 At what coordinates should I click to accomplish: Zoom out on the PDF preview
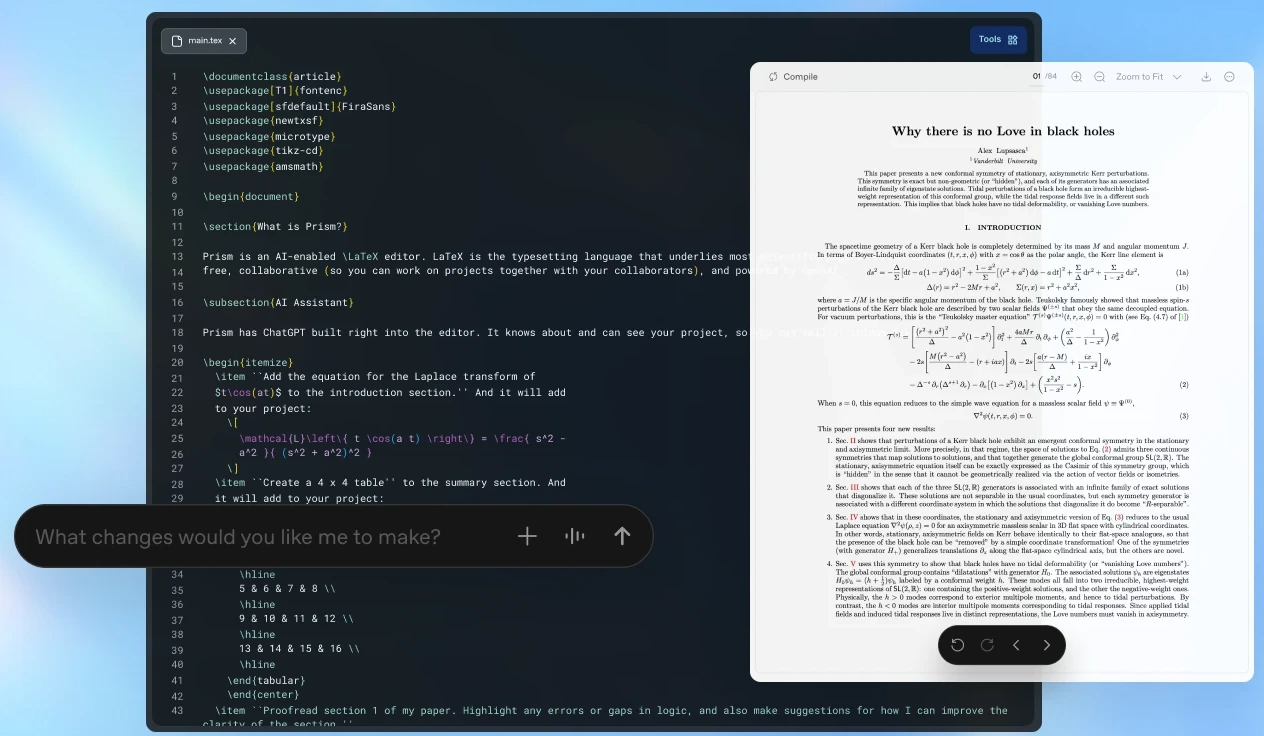click(1101, 76)
